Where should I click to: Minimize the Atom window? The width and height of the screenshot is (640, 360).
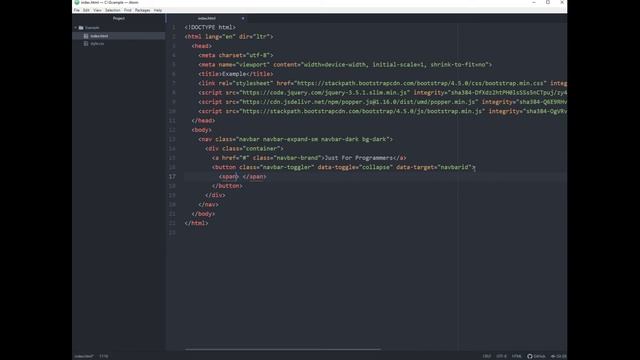coord(534,2)
